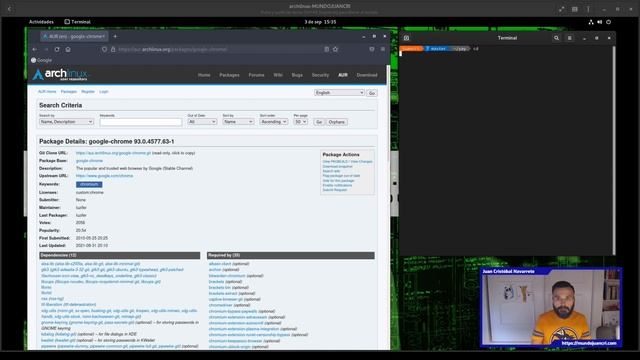640x360 pixels.
Task: Select the AUR google-chrome browser tab
Action: click(74, 36)
